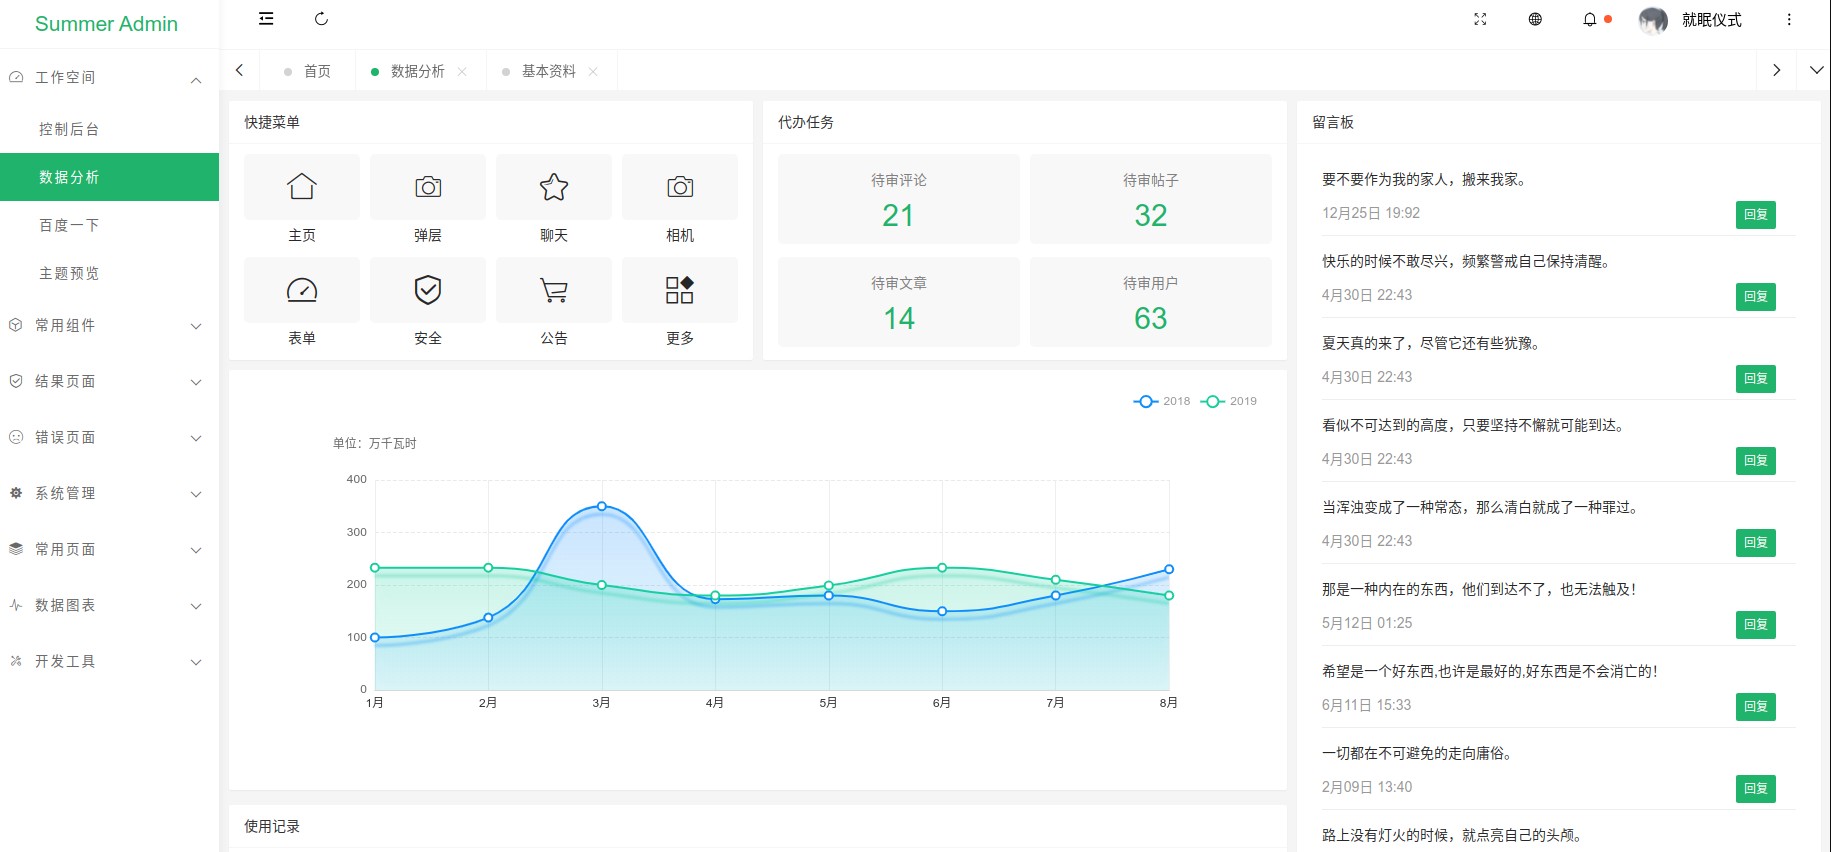Close the 数据分析 tab

(462, 71)
